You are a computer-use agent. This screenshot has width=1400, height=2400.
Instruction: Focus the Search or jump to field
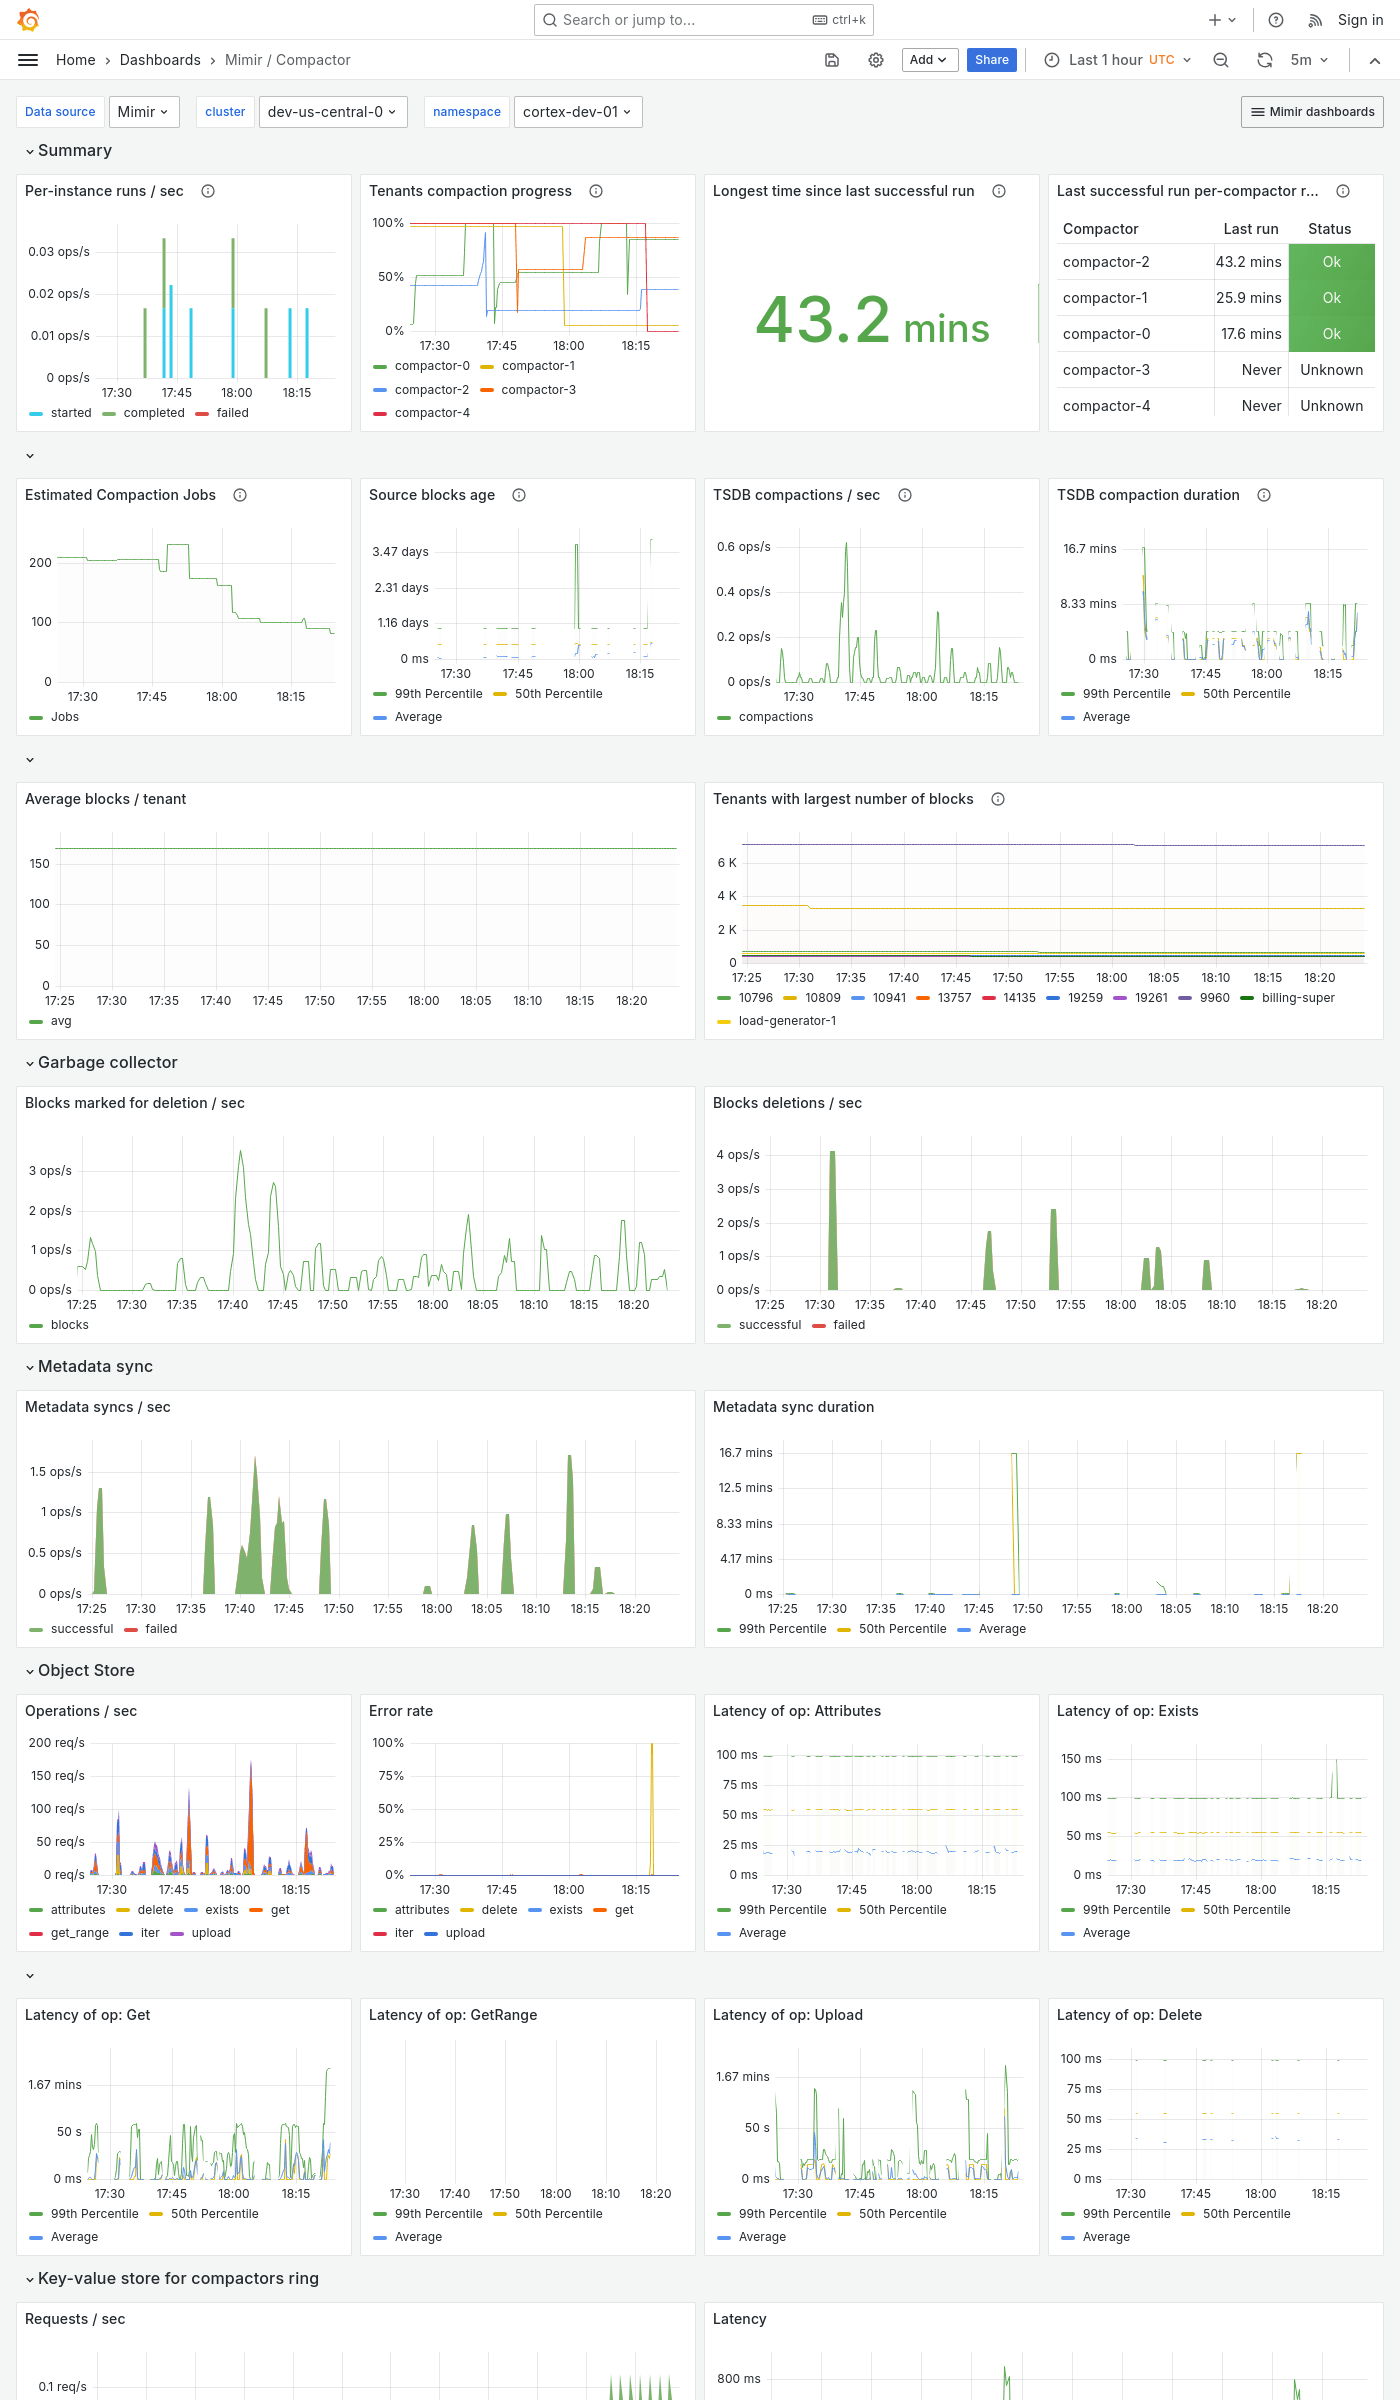click(704, 20)
